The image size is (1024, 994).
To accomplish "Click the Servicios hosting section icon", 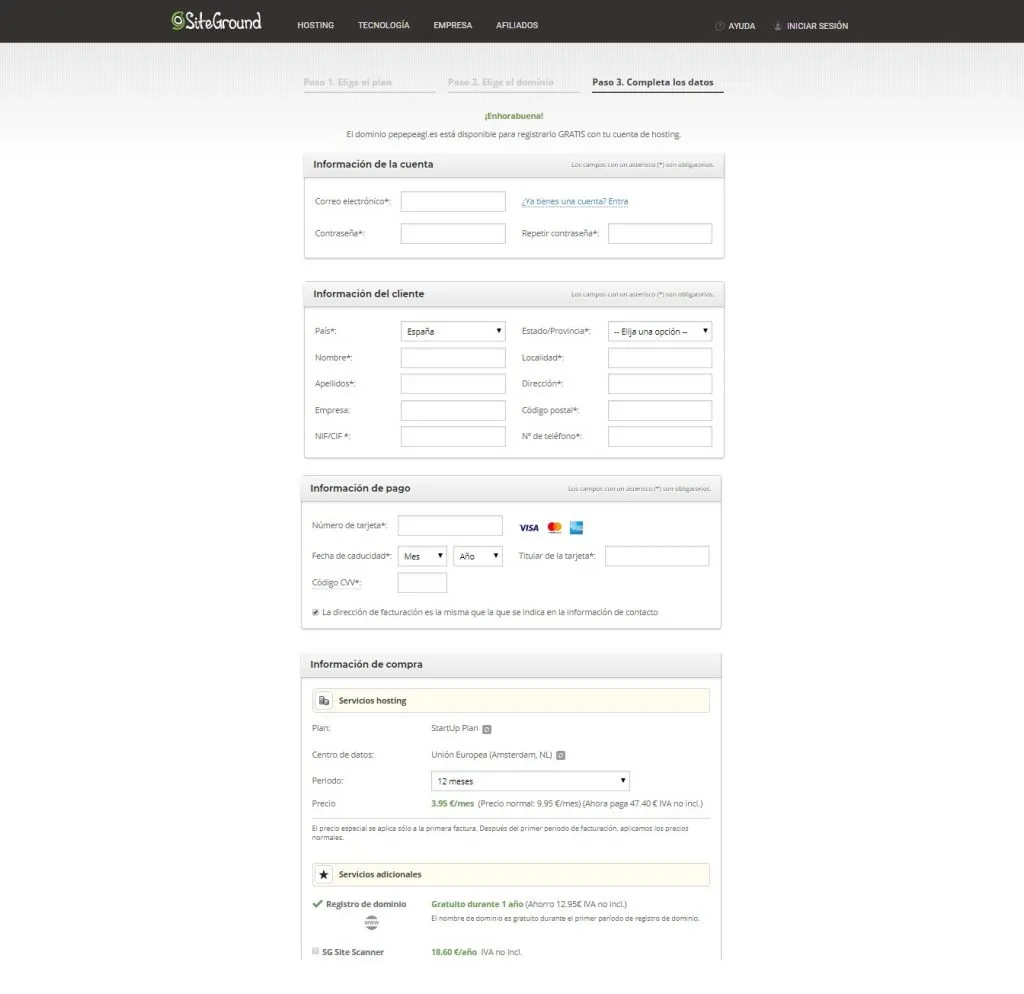I will point(323,700).
